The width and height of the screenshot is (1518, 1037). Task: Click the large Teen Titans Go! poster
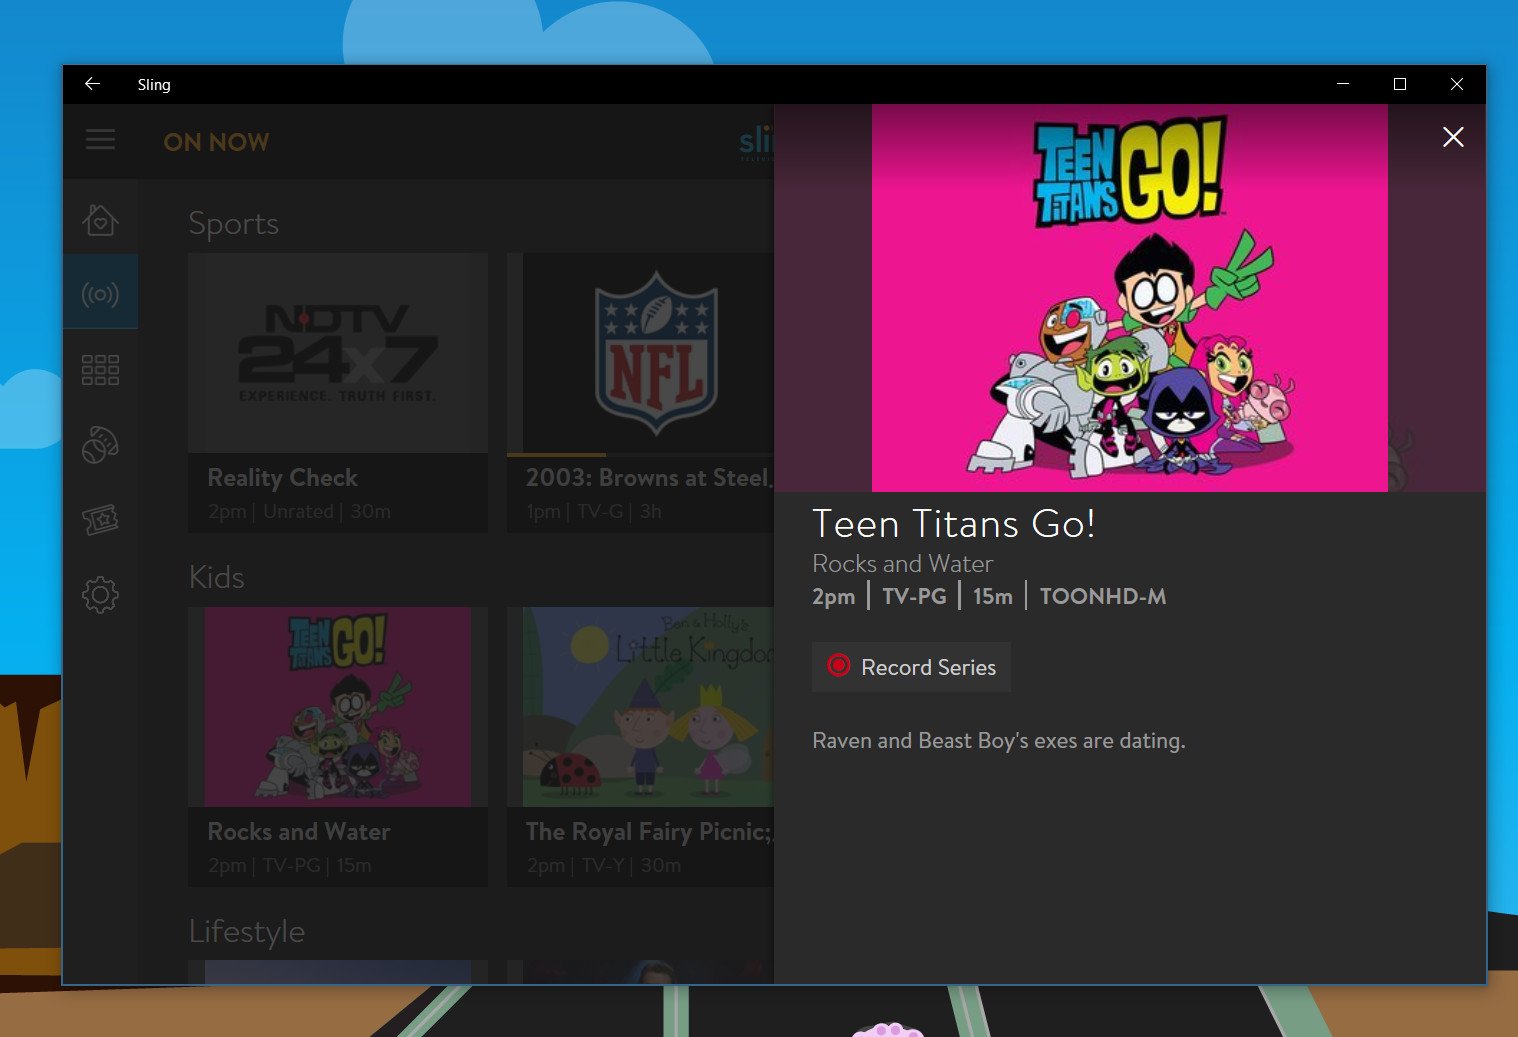[1130, 298]
